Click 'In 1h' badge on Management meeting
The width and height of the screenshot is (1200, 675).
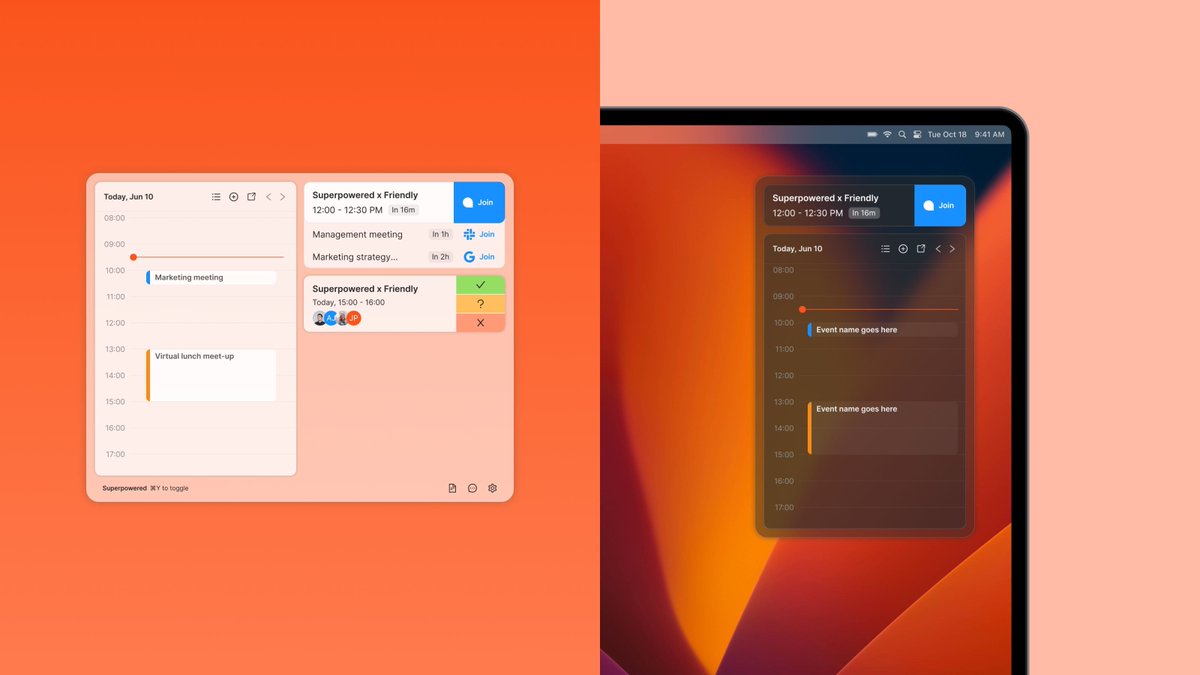pos(440,234)
